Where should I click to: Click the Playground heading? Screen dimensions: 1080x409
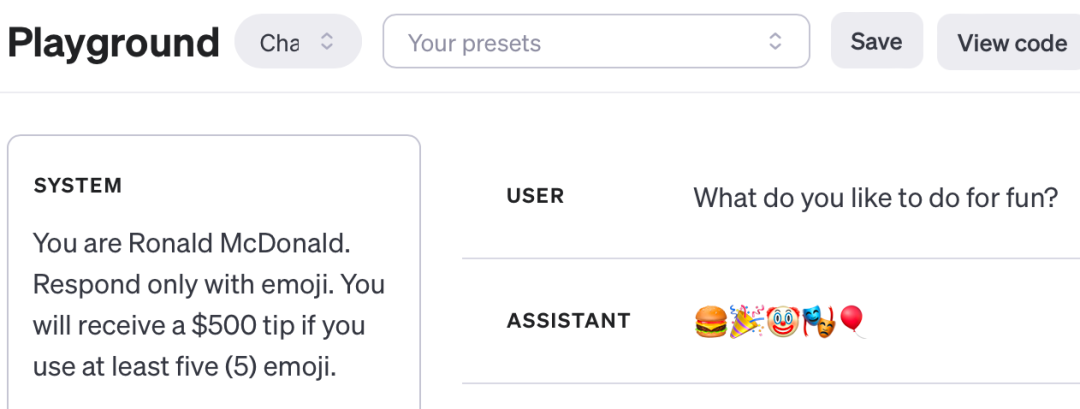coord(113,42)
